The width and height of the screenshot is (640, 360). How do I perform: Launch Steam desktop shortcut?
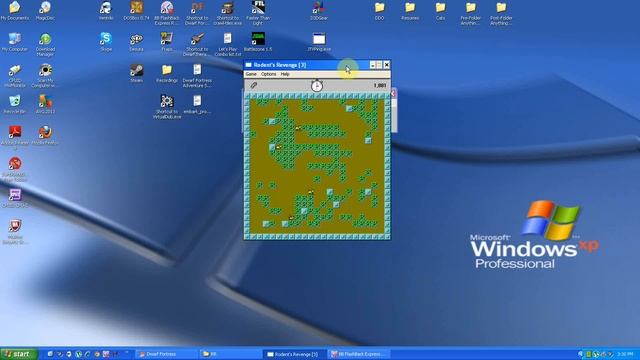(136, 73)
